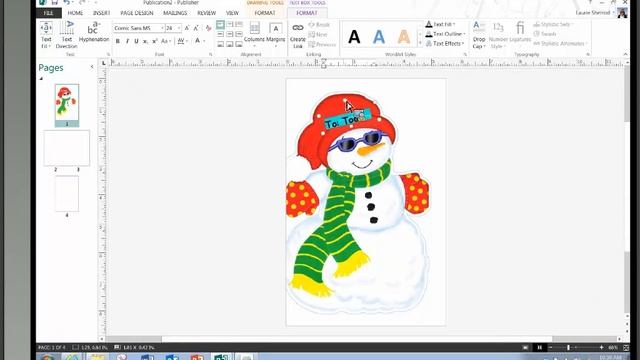
Task: Click the Stylistic Sets button
Action: tap(553, 24)
